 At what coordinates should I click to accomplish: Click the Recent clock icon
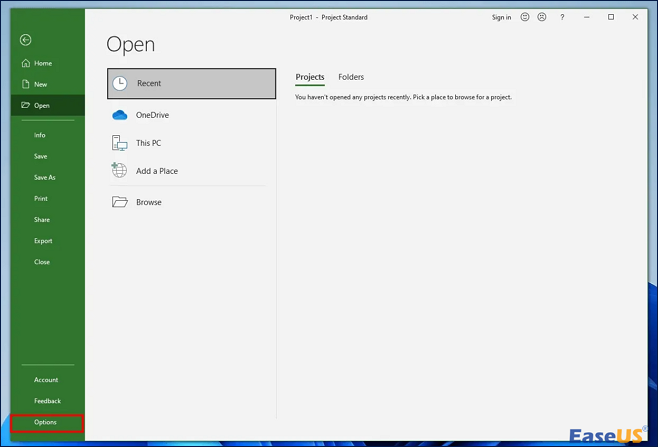pos(120,84)
